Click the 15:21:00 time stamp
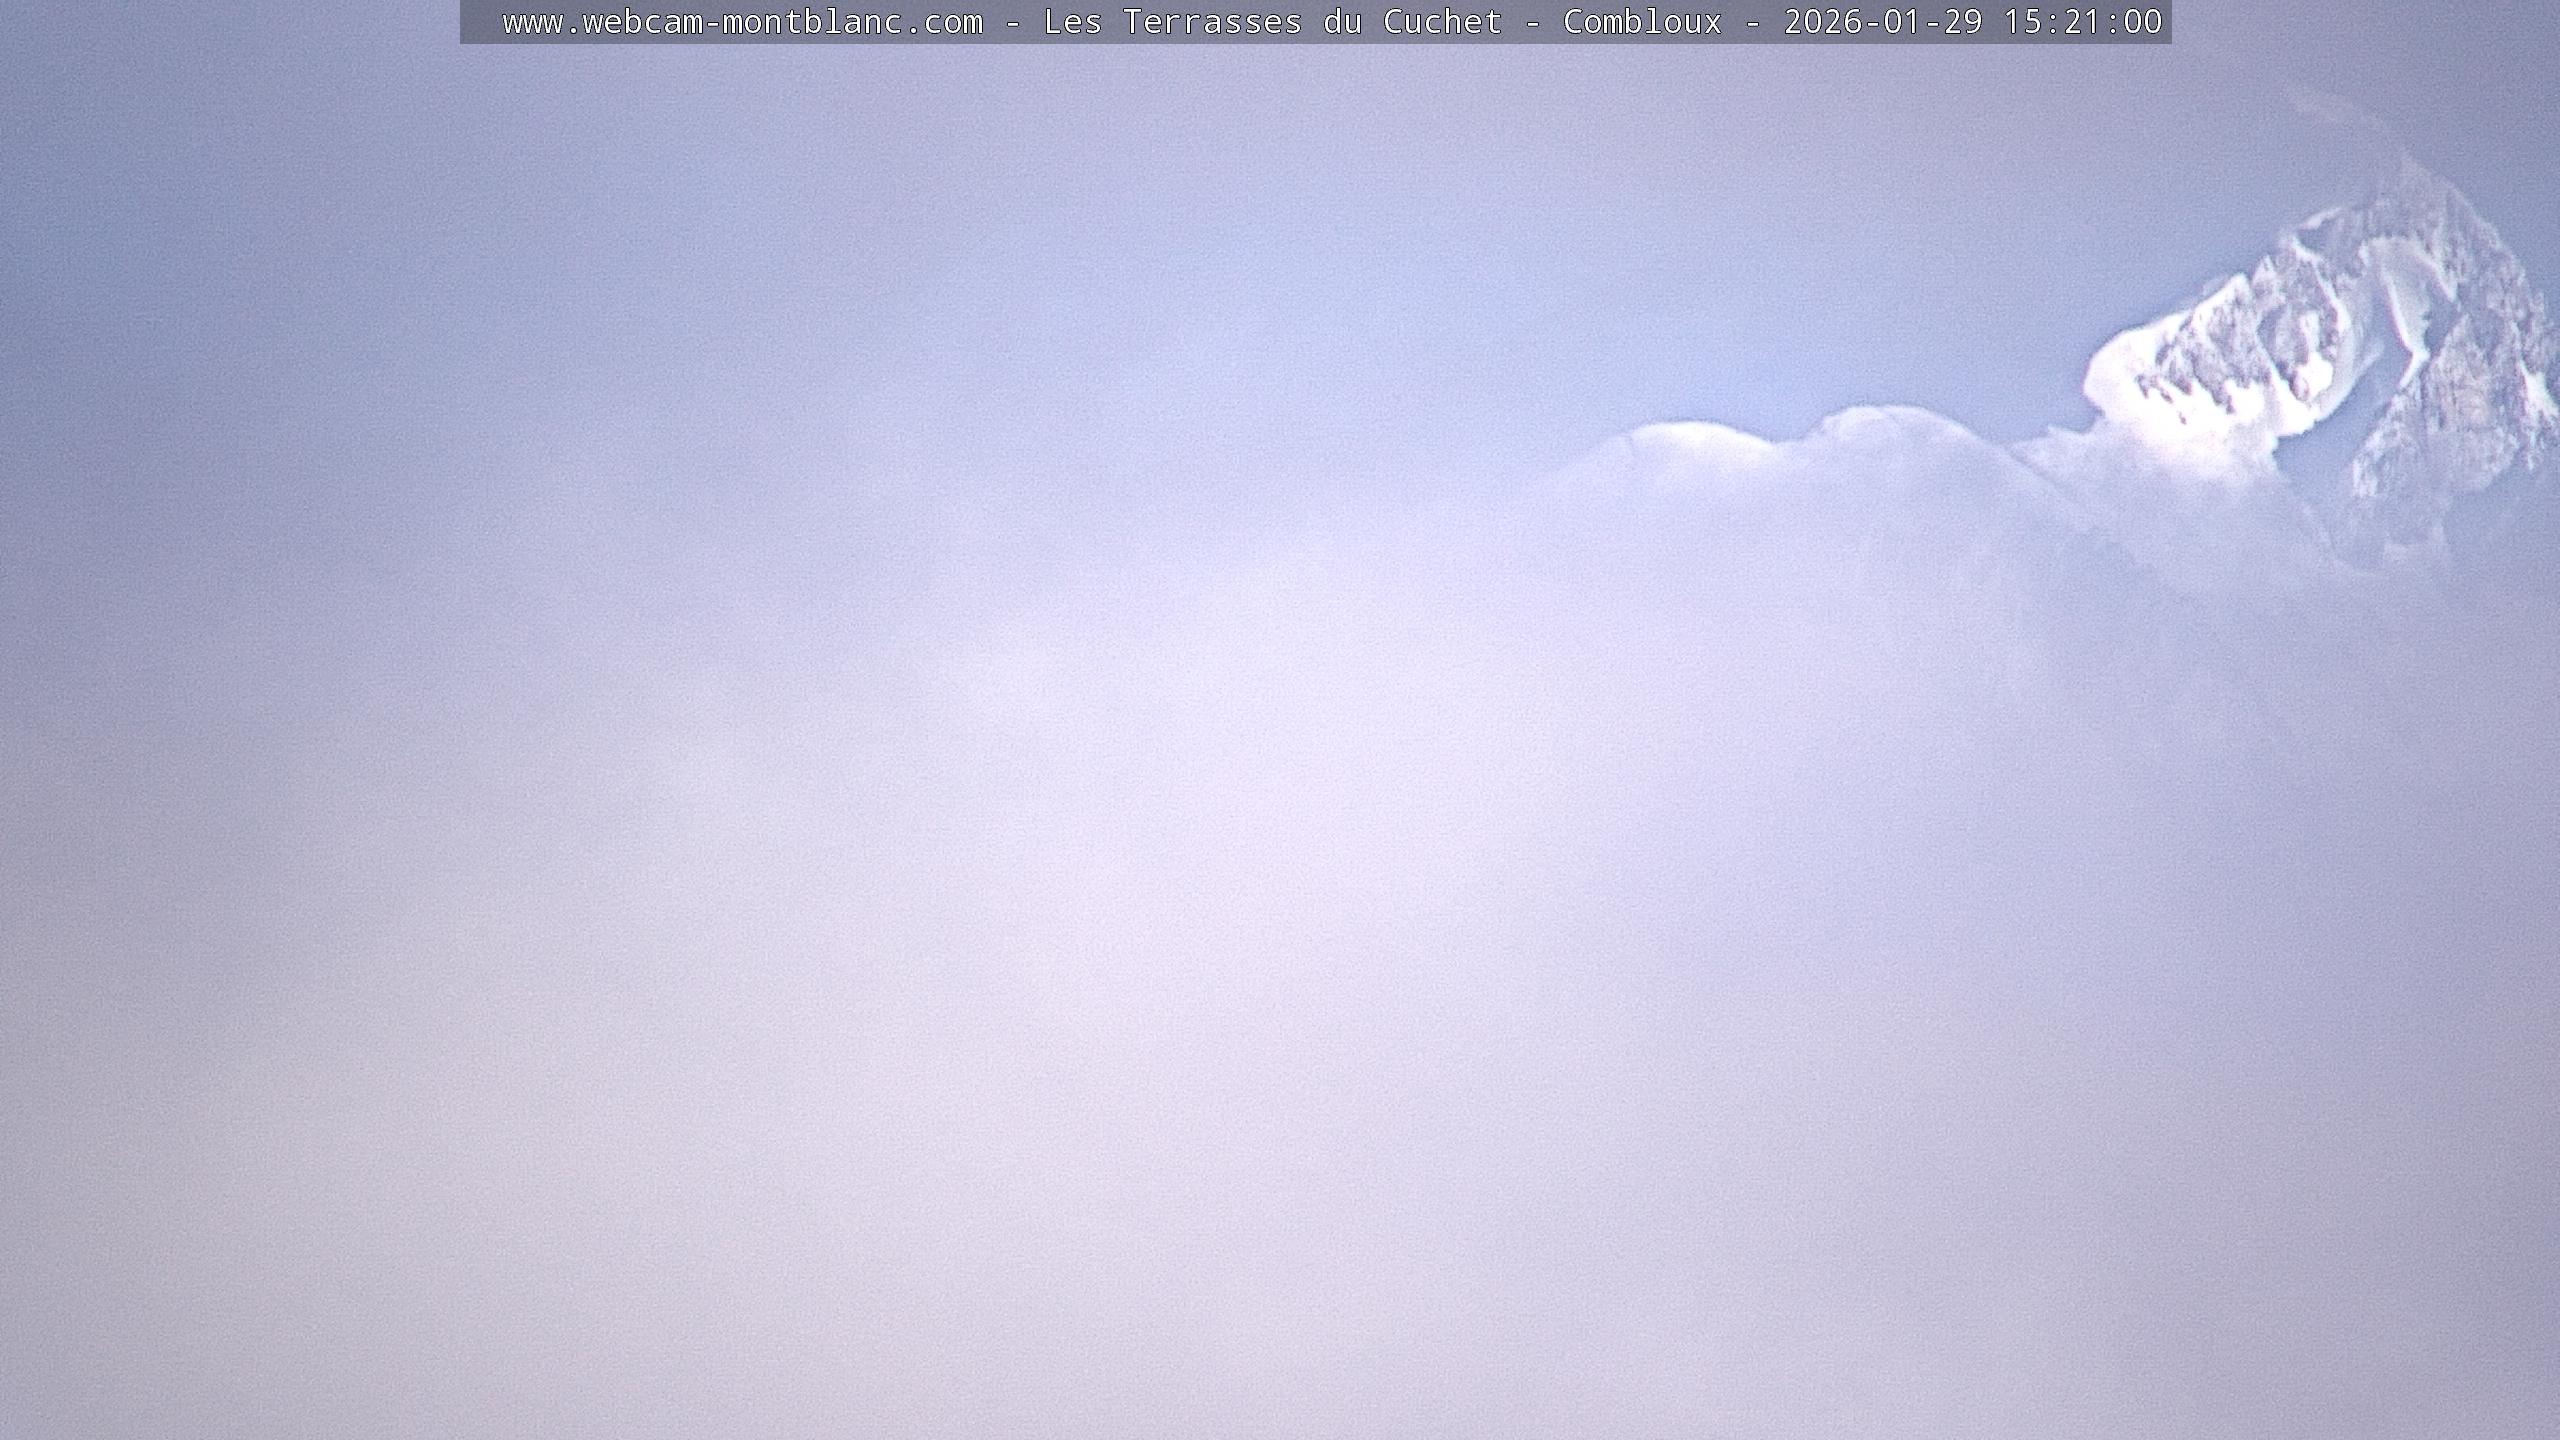 pos(2082,22)
